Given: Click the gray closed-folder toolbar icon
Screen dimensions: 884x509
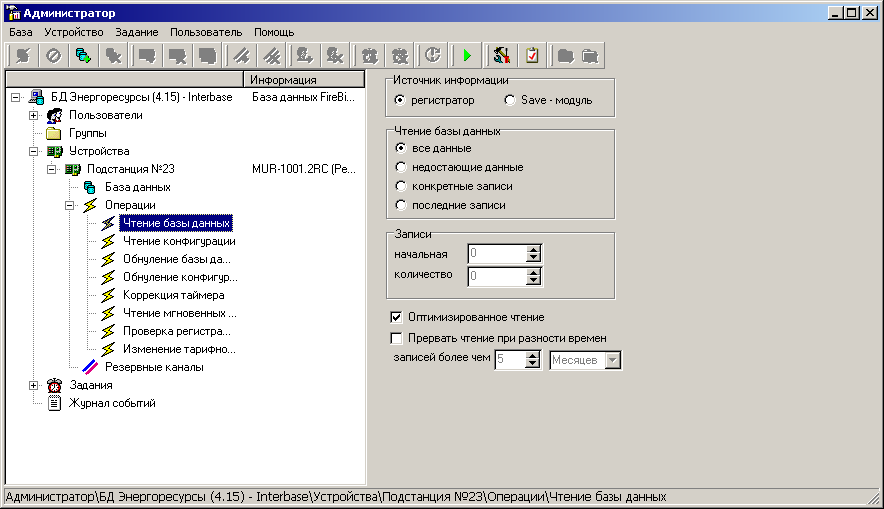Looking at the screenshot, I should (565, 55).
